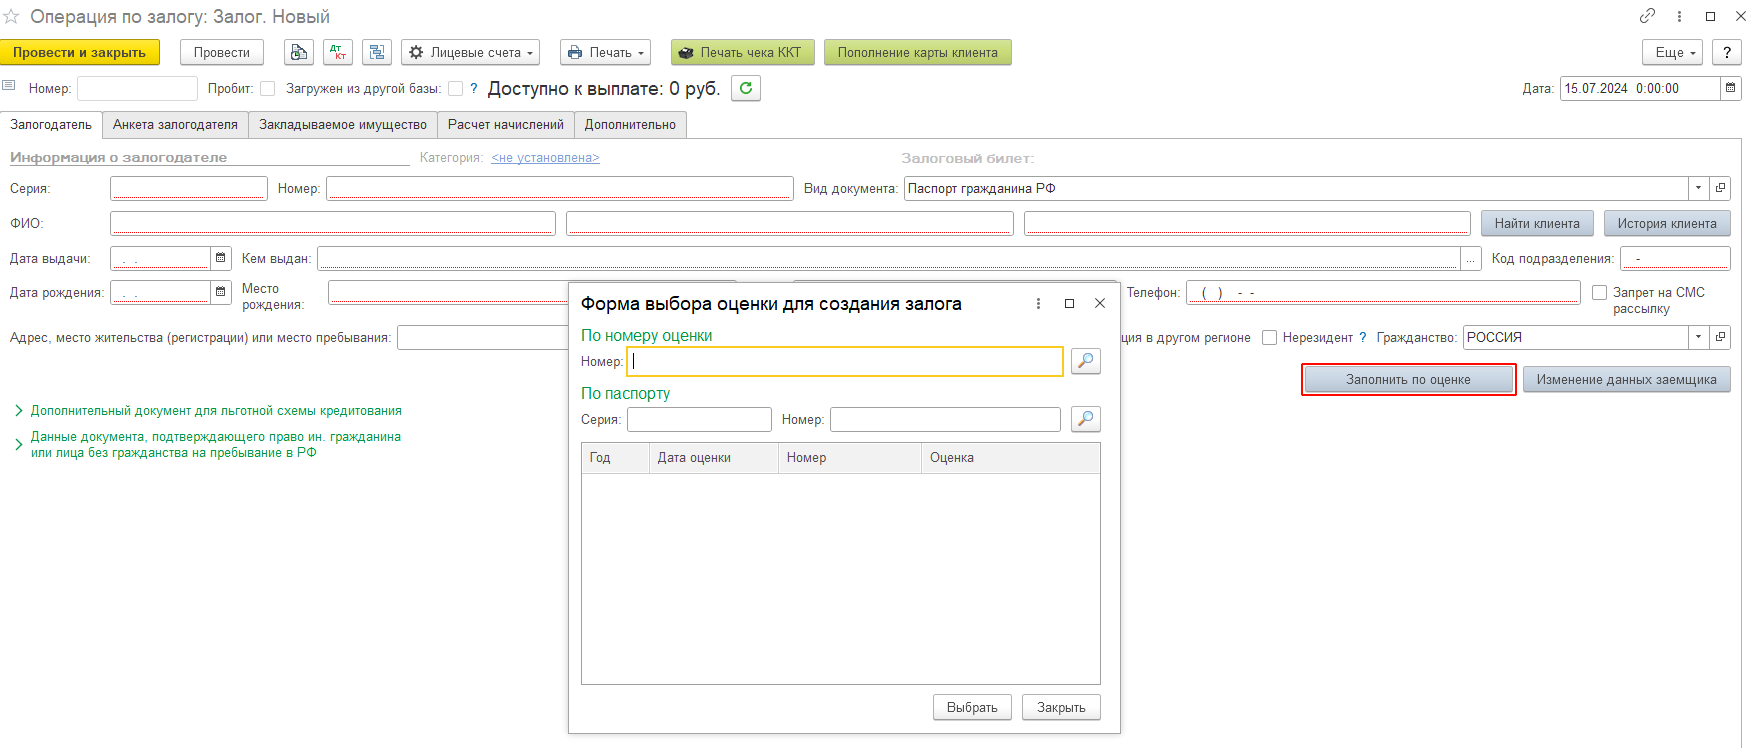Click Закрыть in the dialog
The width and height of the screenshot is (1753, 748).
1061,707
